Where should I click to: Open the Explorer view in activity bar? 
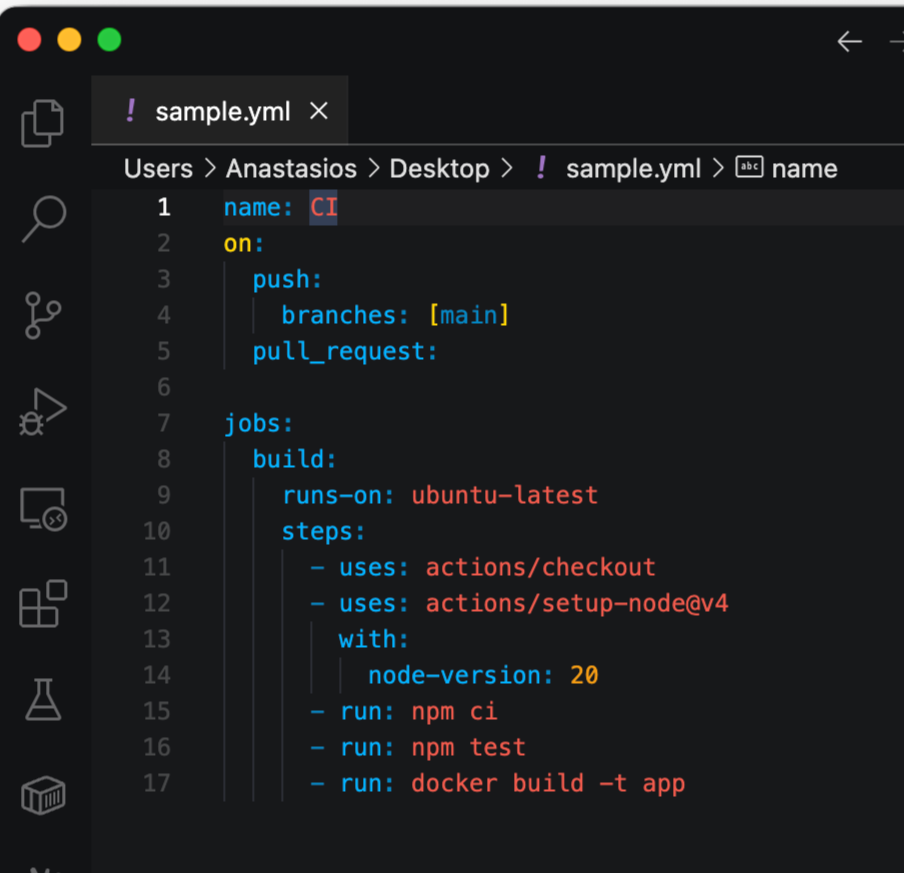coord(43,122)
